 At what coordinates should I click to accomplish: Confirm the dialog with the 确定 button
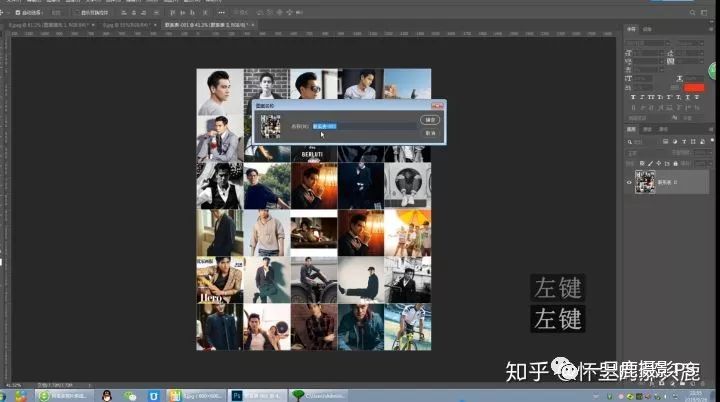[430, 119]
